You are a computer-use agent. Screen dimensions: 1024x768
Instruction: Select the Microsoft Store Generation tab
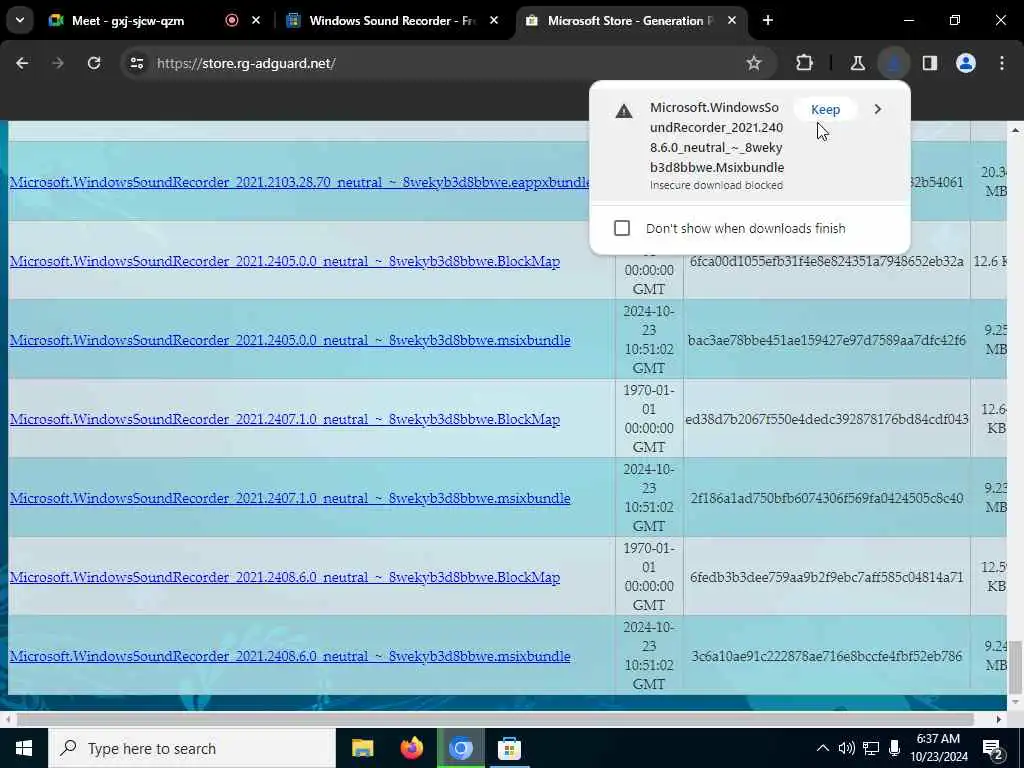pos(630,20)
